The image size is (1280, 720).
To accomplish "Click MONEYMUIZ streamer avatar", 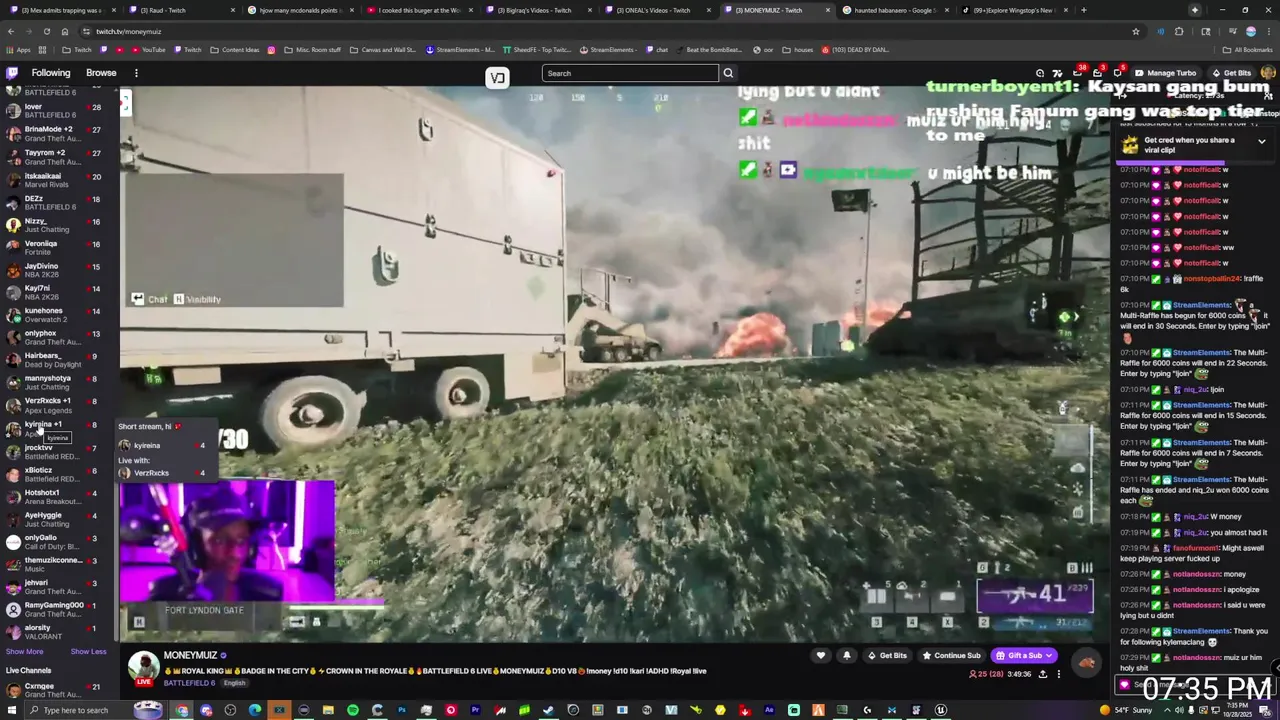I will tap(143, 667).
